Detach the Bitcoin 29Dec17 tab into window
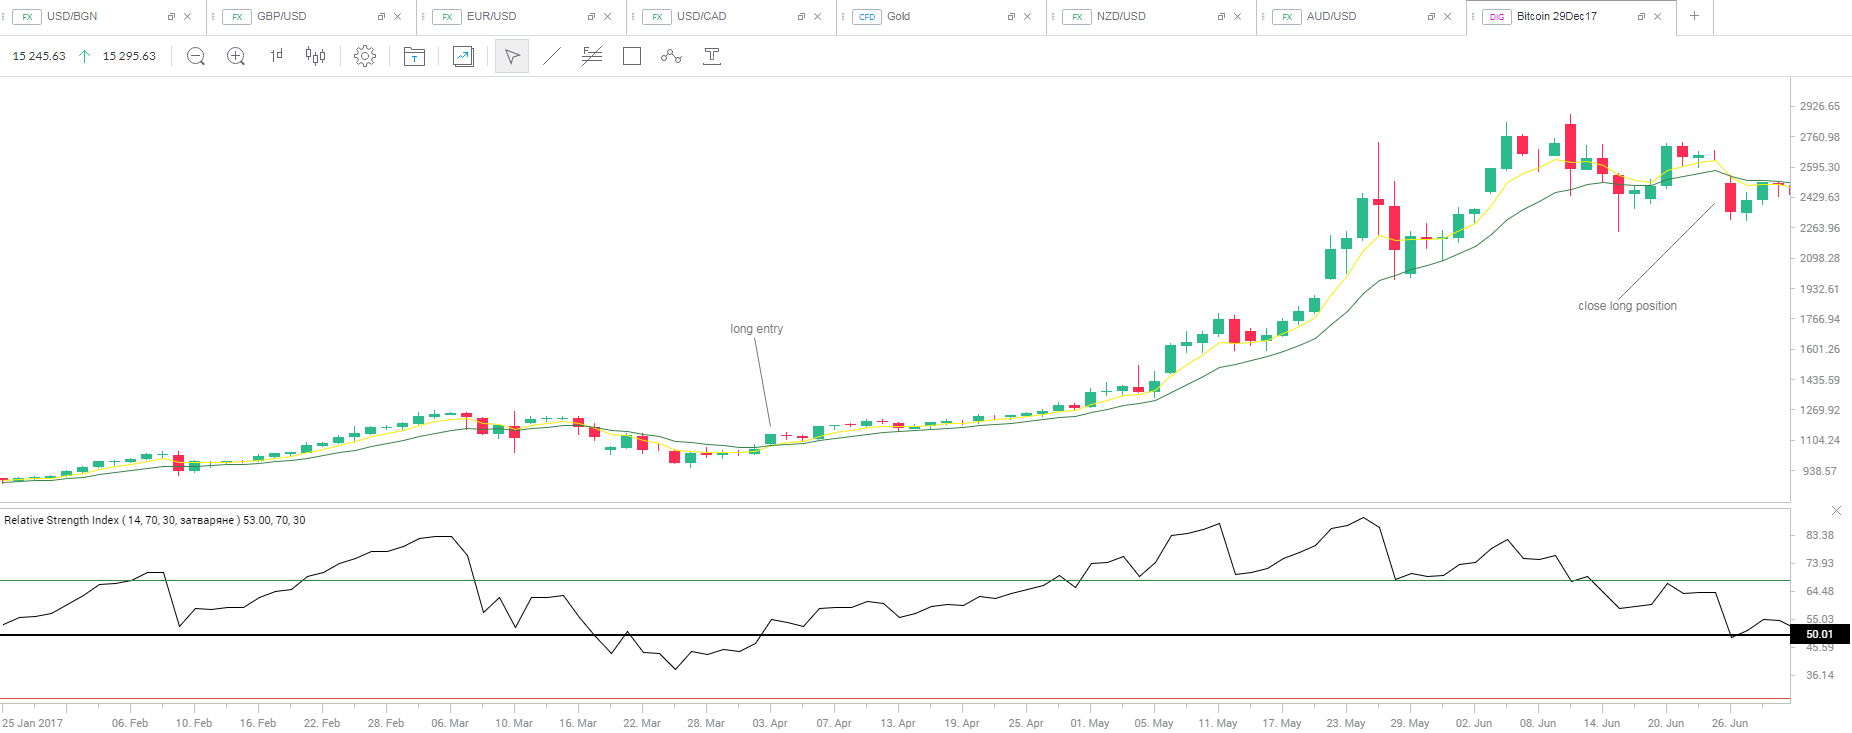The image size is (1852, 733). click(x=1641, y=17)
